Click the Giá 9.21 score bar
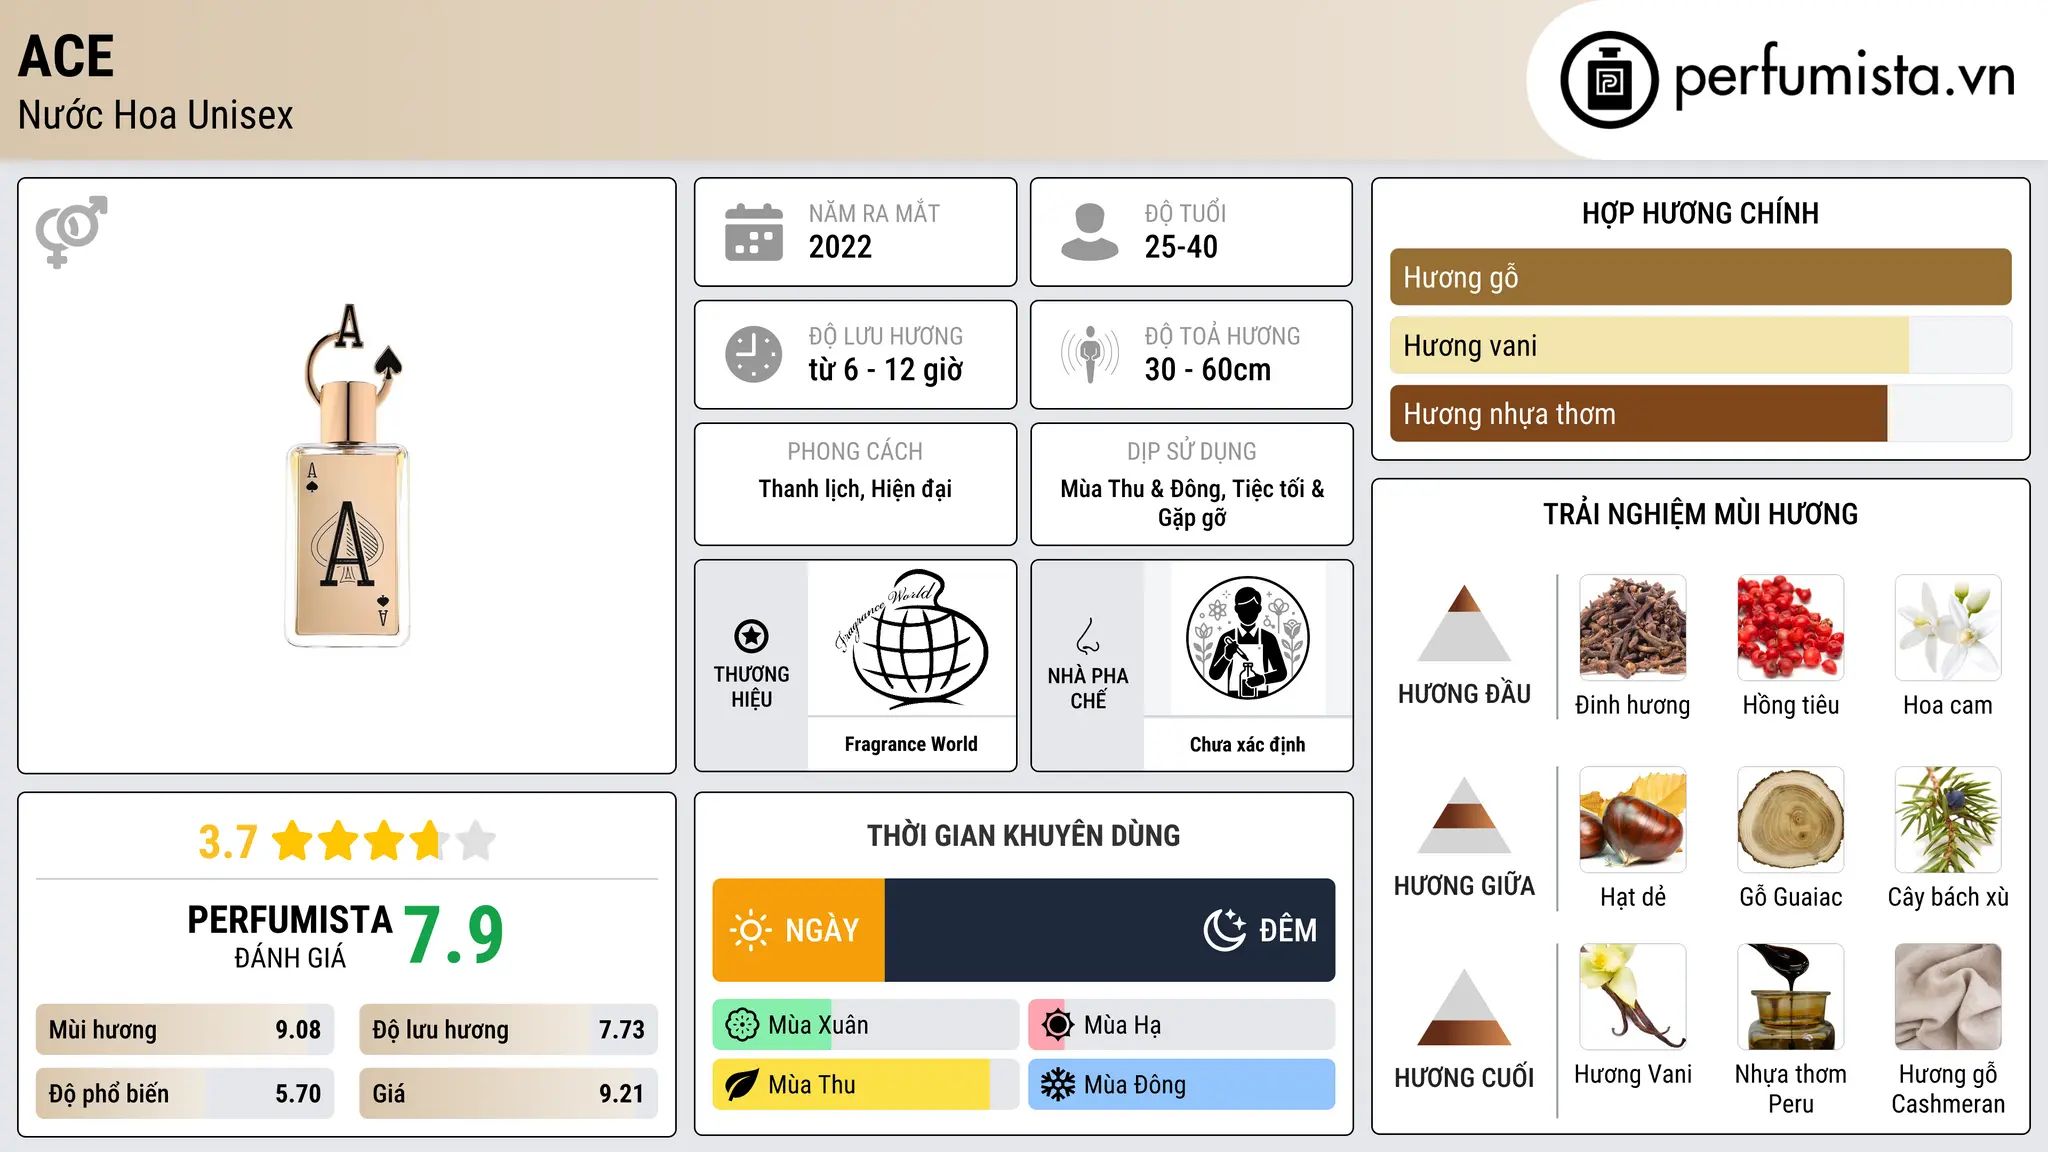The height and width of the screenshot is (1152, 2048). pyautogui.click(x=508, y=1093)
